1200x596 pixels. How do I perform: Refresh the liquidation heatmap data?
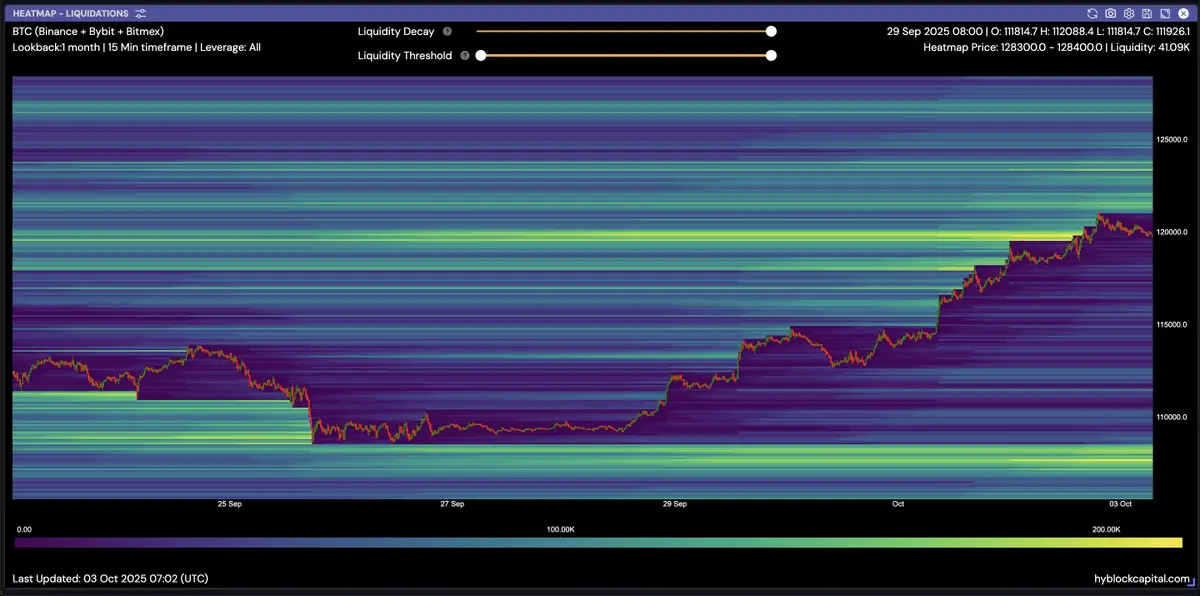(x=1093, y=14)
